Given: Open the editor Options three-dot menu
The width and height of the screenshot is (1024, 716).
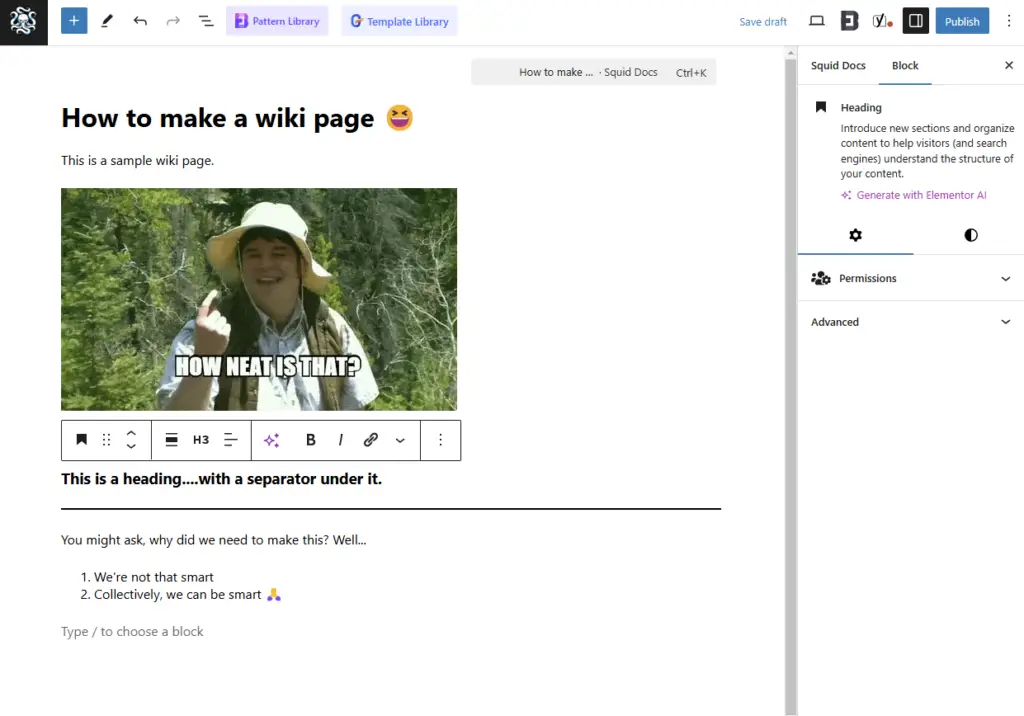Looking at the screenshot, I should pos(1009,21).
